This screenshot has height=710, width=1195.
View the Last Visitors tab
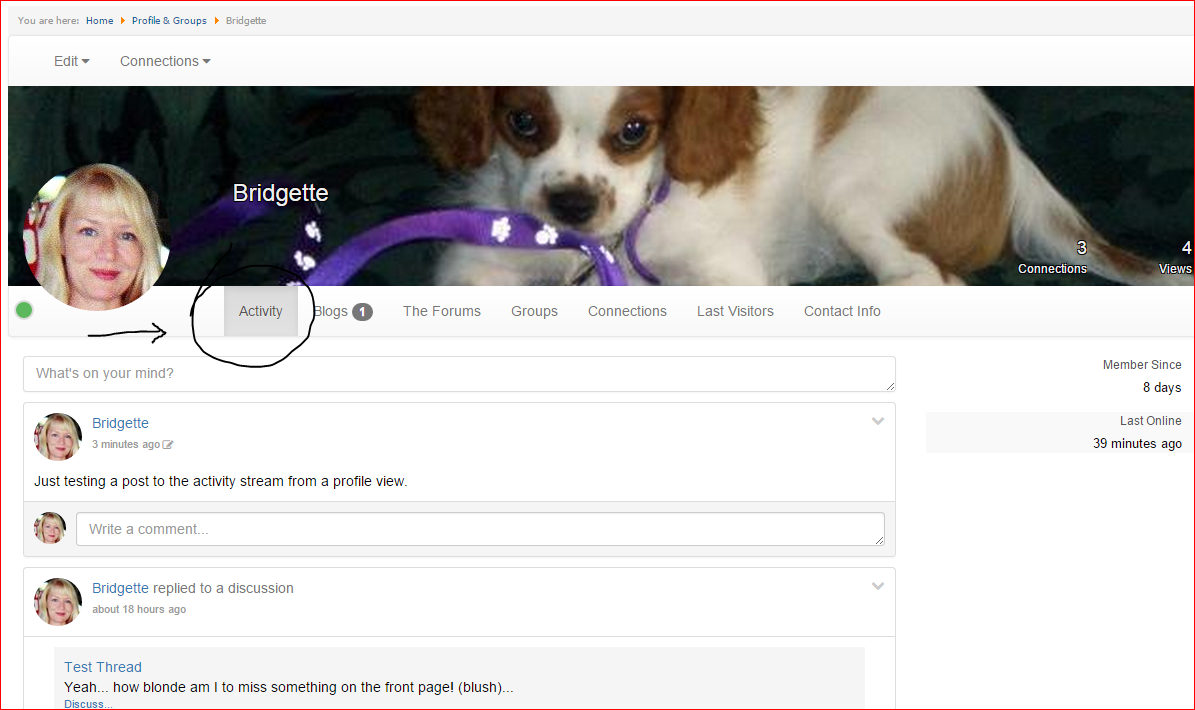[735, 311]
